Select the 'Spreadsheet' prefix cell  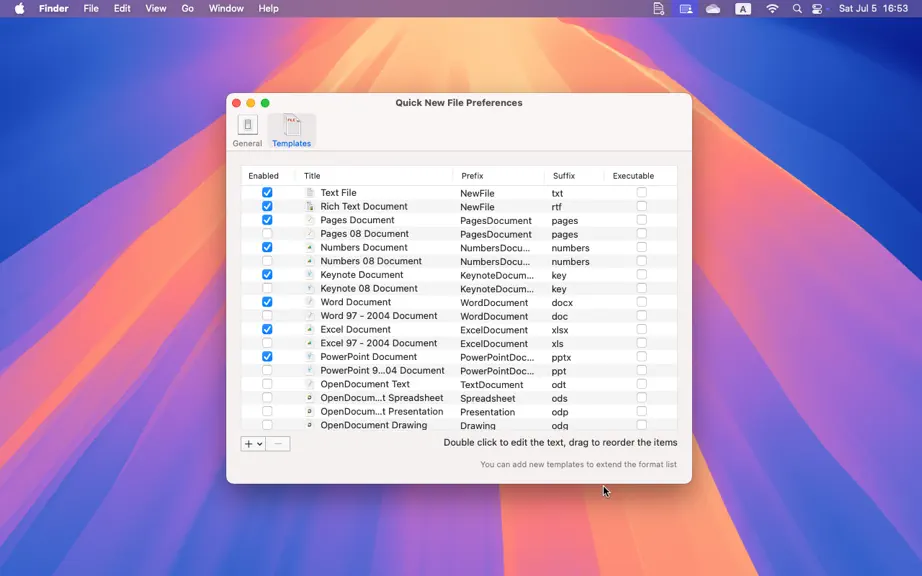[x=487, y=398]
